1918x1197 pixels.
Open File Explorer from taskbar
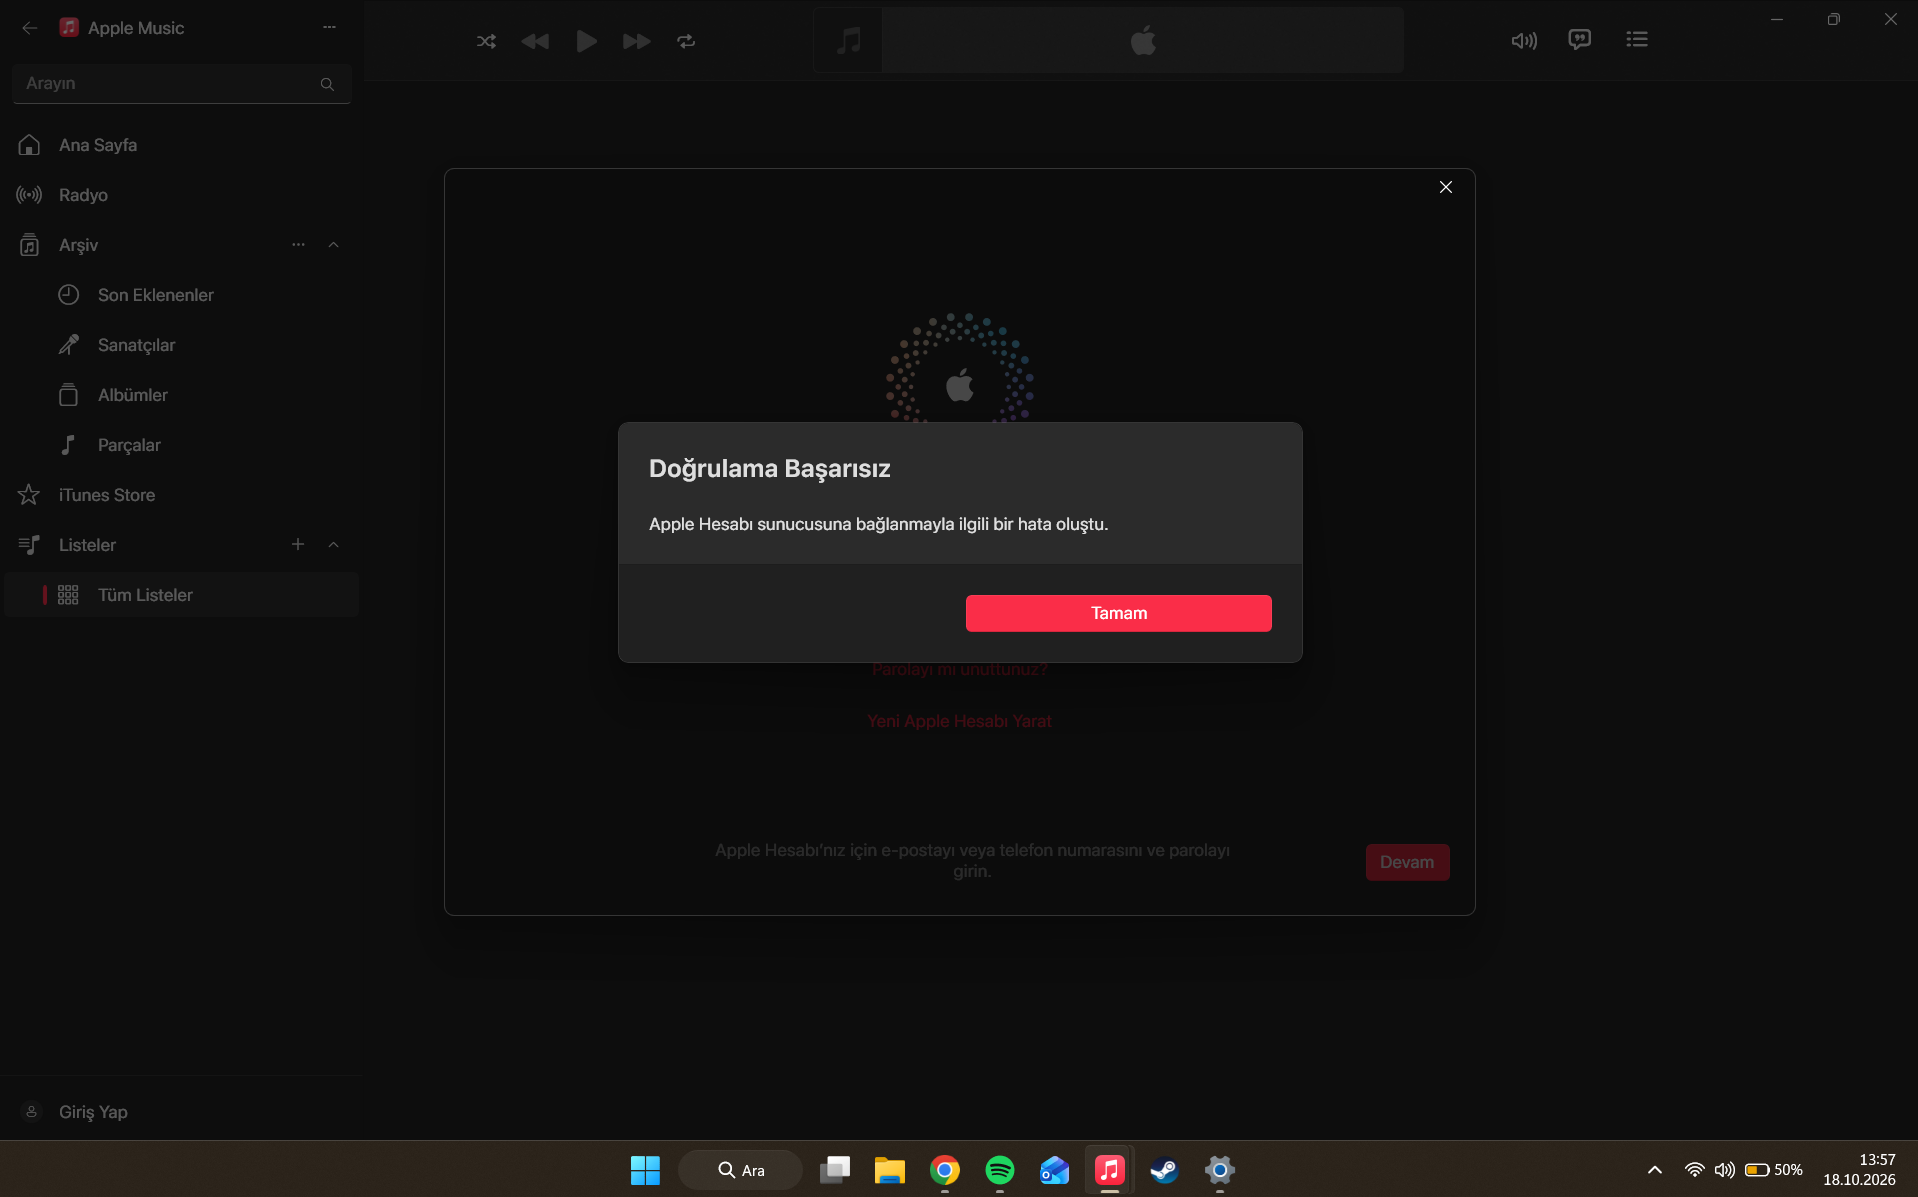pyautogui.click(x=889, y=1169)
